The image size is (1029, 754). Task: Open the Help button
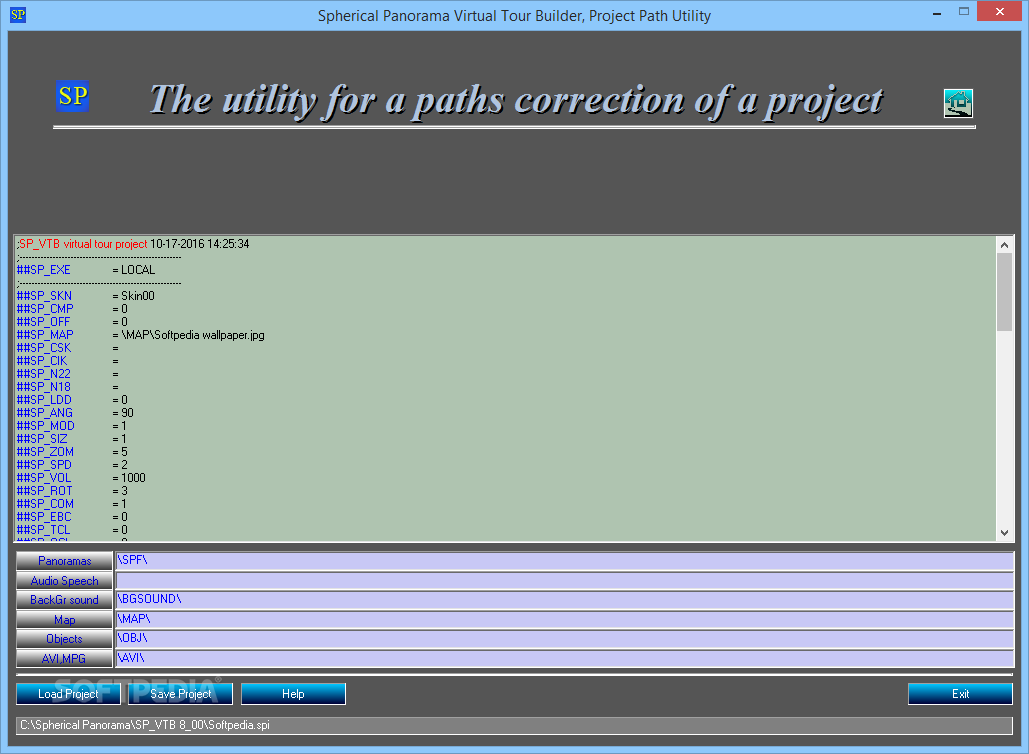click(293, 694)
